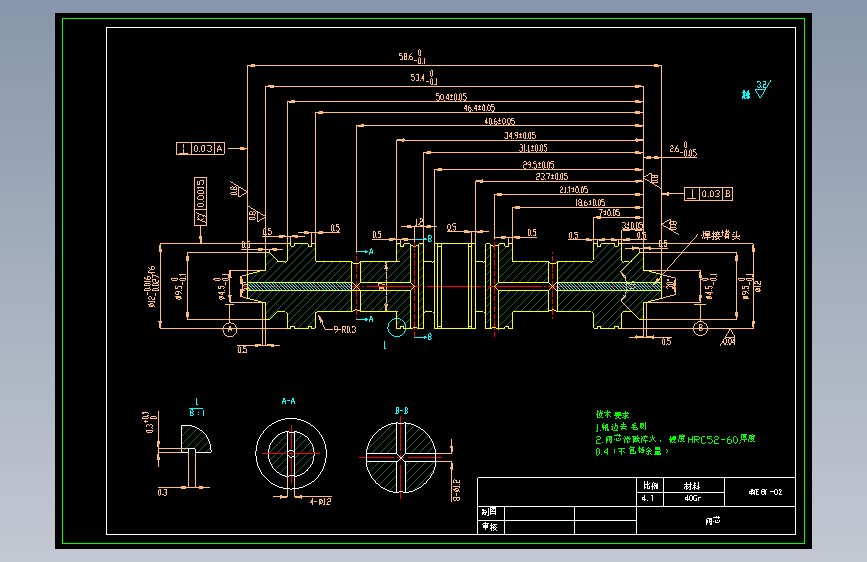
Task: Select the 53.4 dimension text
Action: click(x=424, y=77)
